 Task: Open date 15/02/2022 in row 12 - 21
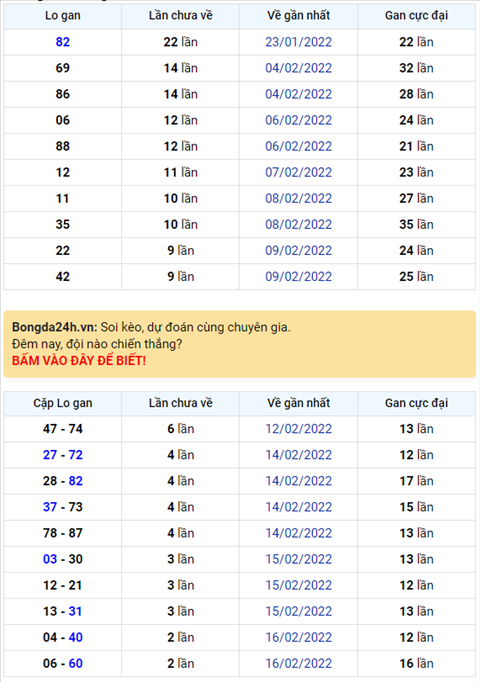(299, 585)
